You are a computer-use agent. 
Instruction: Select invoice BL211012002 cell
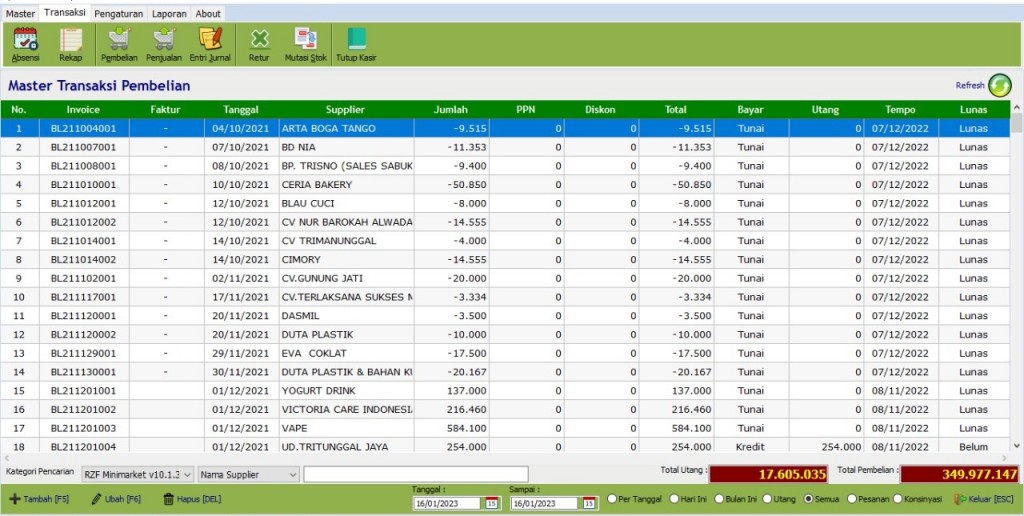84,222
